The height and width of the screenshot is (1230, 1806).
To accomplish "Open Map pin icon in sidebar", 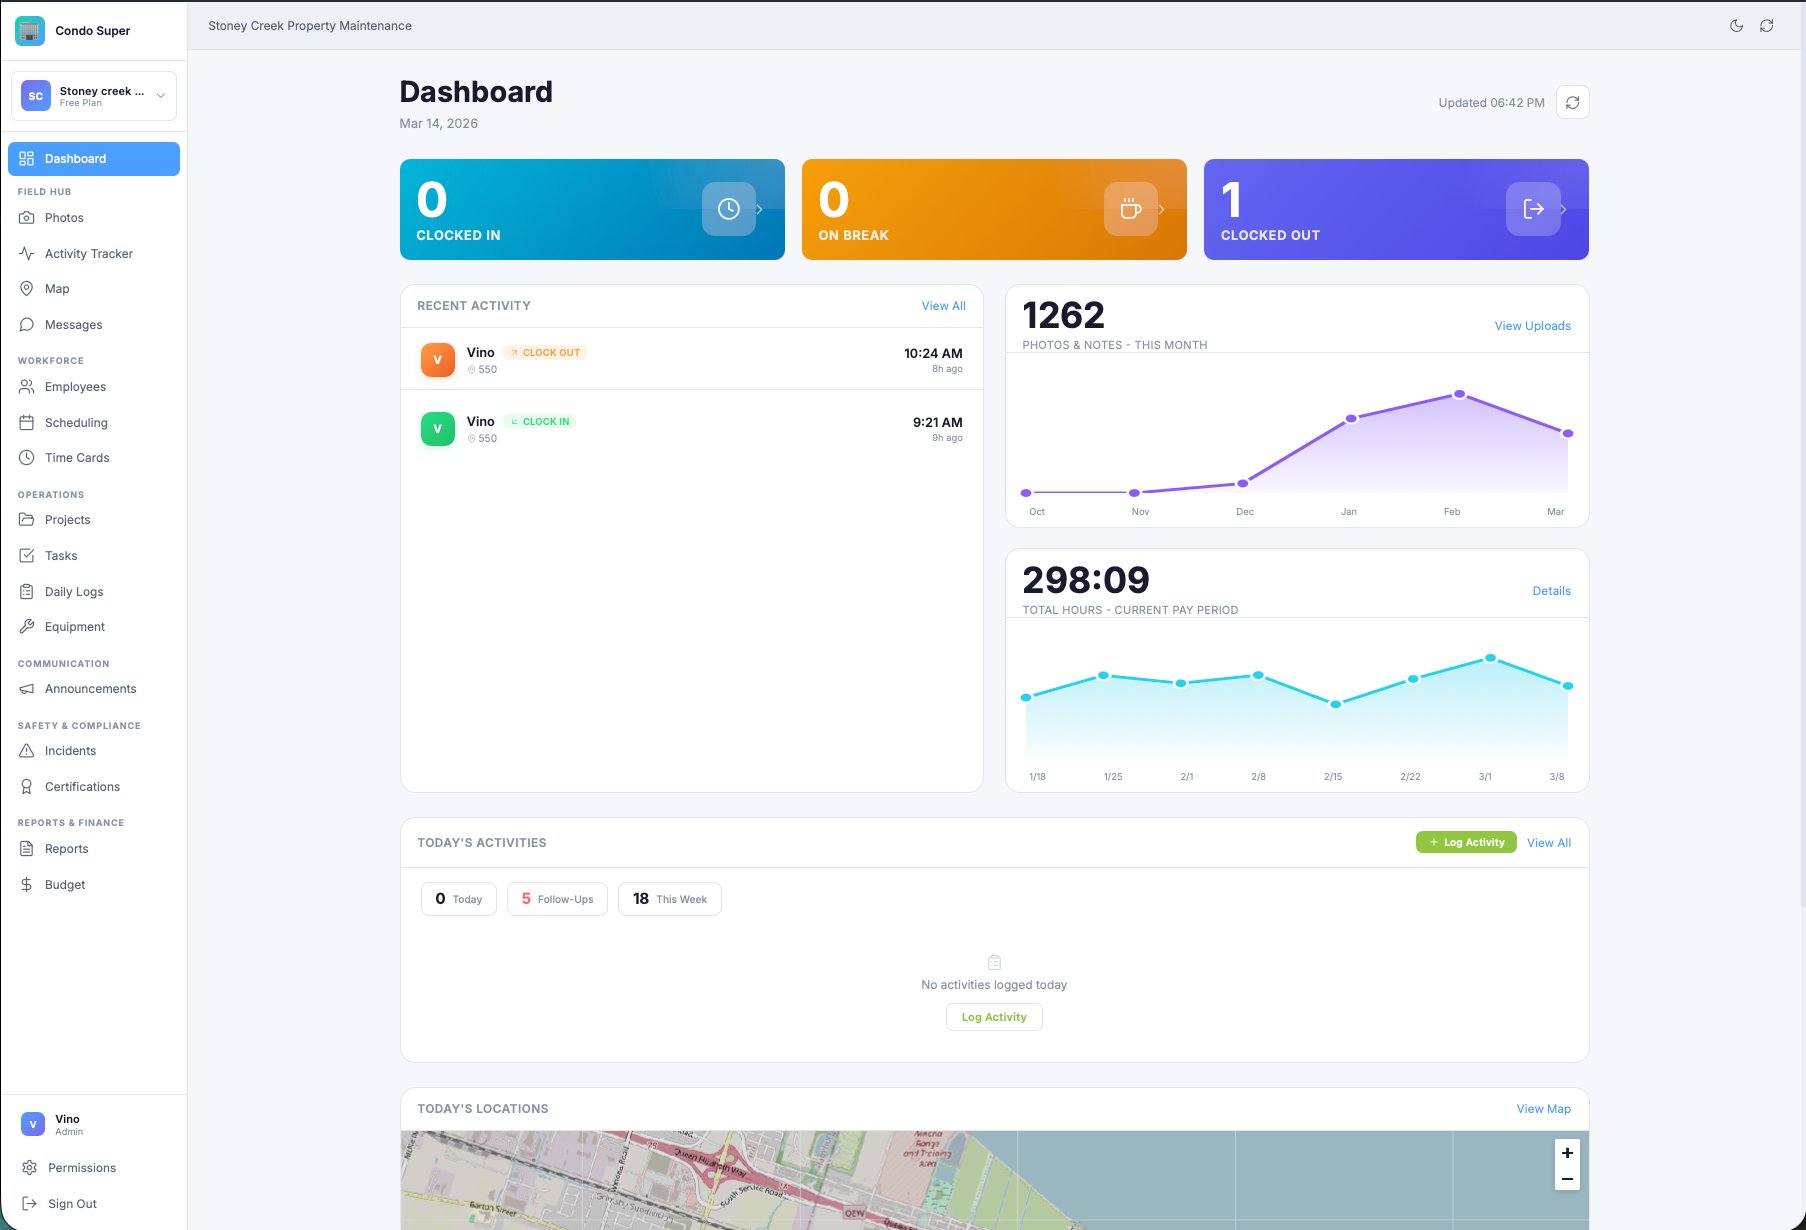I will (27, 289).
